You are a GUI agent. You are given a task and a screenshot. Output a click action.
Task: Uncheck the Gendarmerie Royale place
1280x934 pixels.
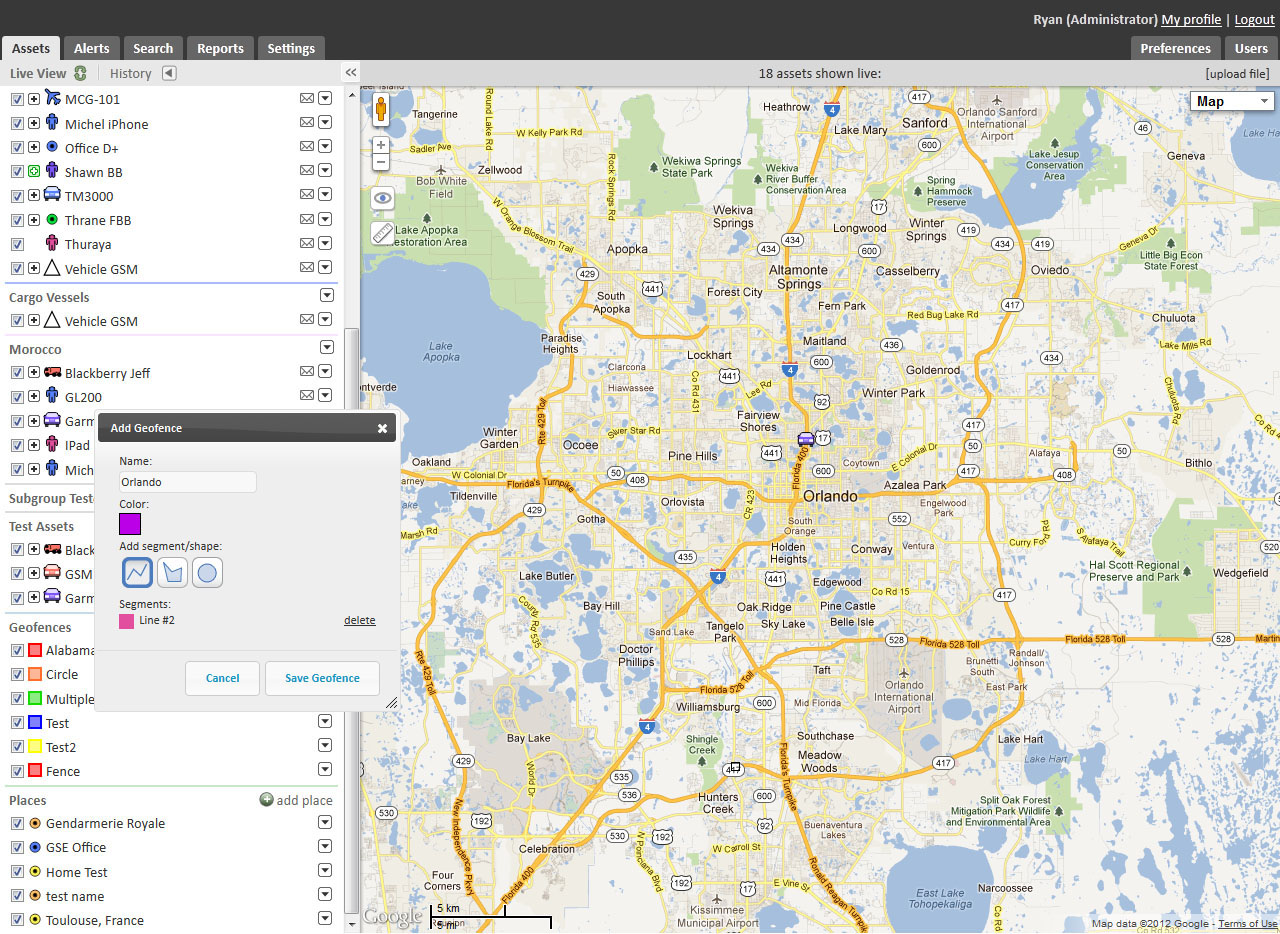[x=17, y=823]
